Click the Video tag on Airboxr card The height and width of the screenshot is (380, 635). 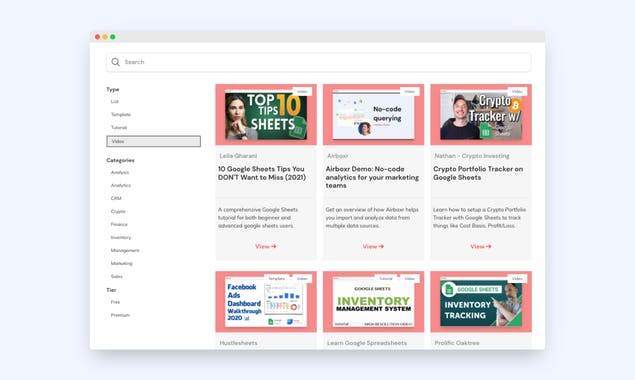click(409, 92)
